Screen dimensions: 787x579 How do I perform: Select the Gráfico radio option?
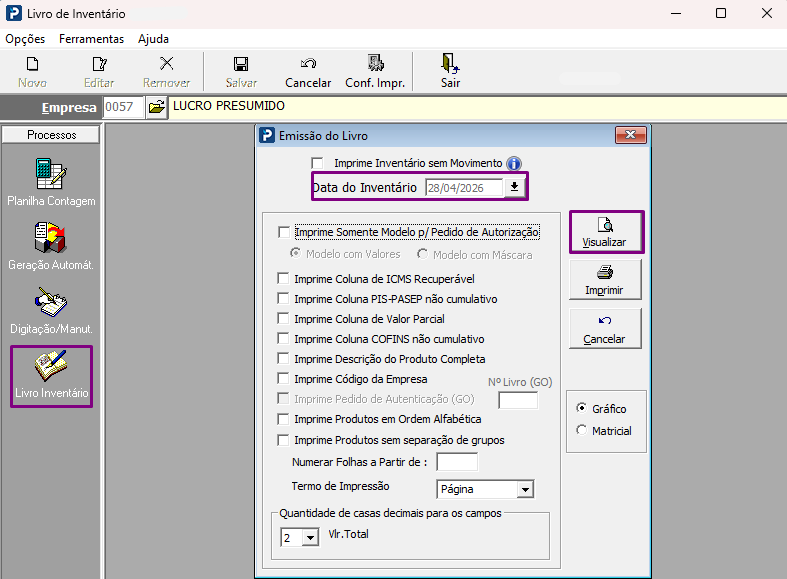581,408
